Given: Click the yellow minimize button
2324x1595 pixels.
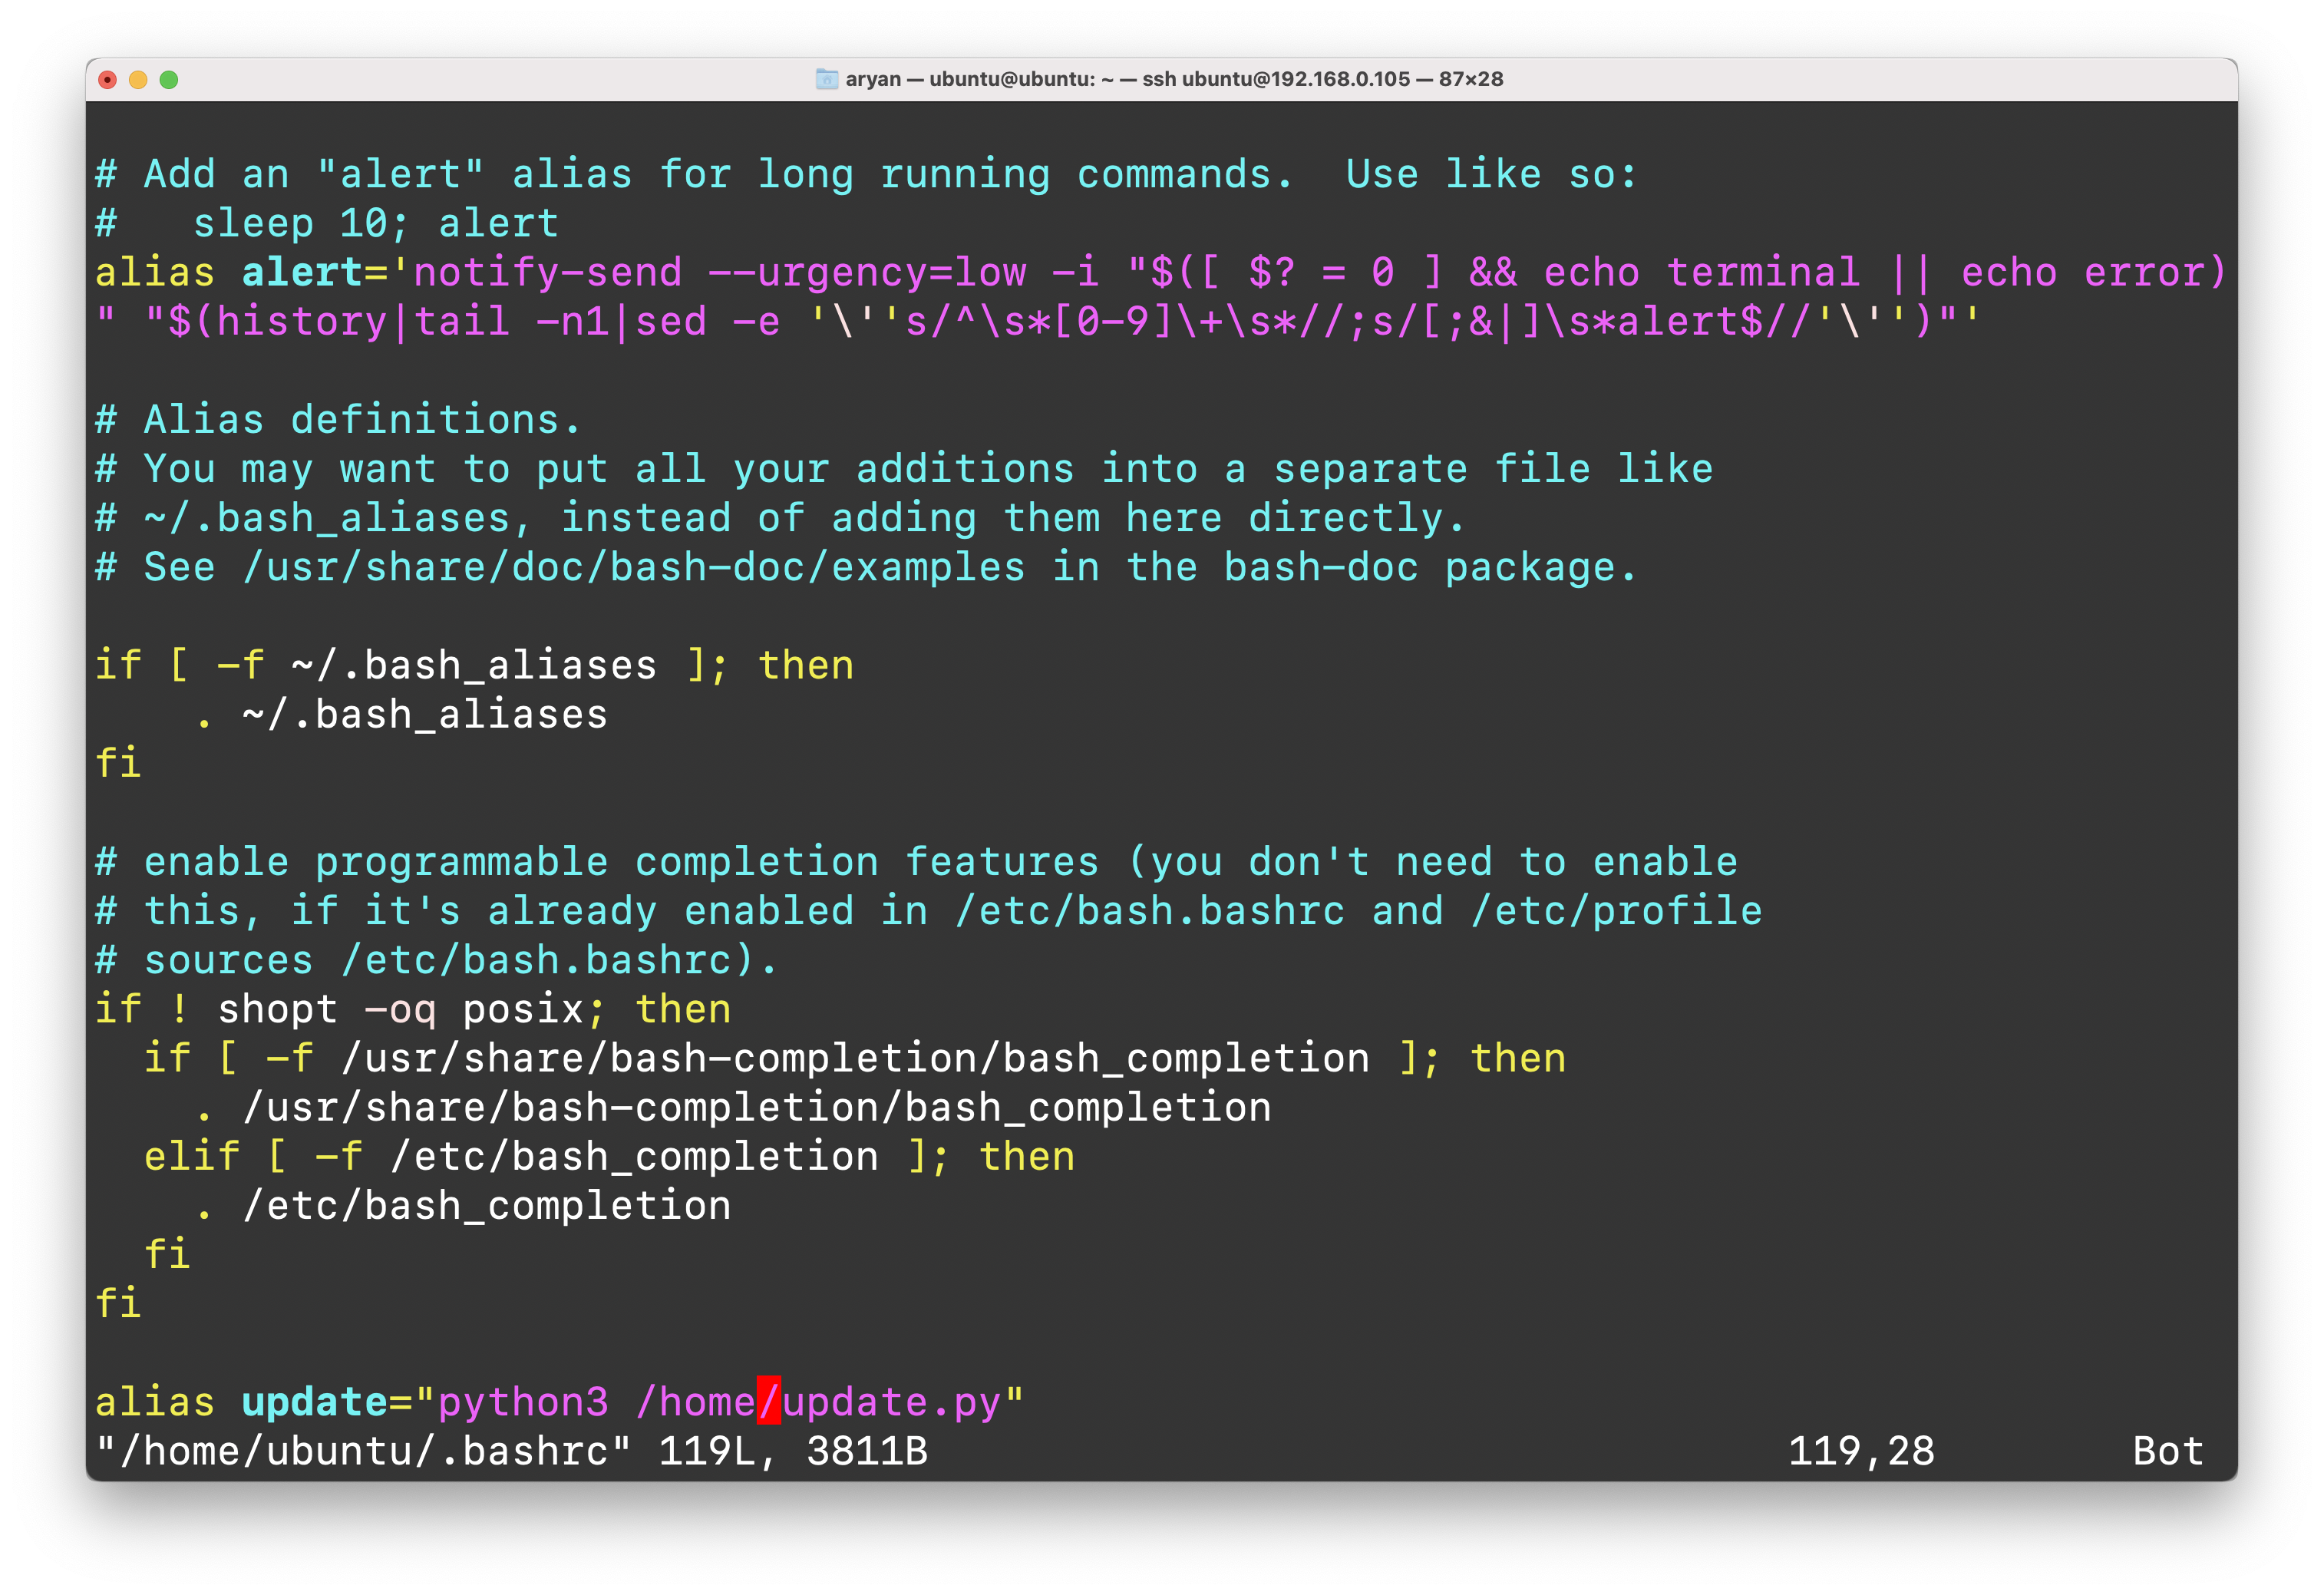Looking at the screenshot, I should click(138, 79).
